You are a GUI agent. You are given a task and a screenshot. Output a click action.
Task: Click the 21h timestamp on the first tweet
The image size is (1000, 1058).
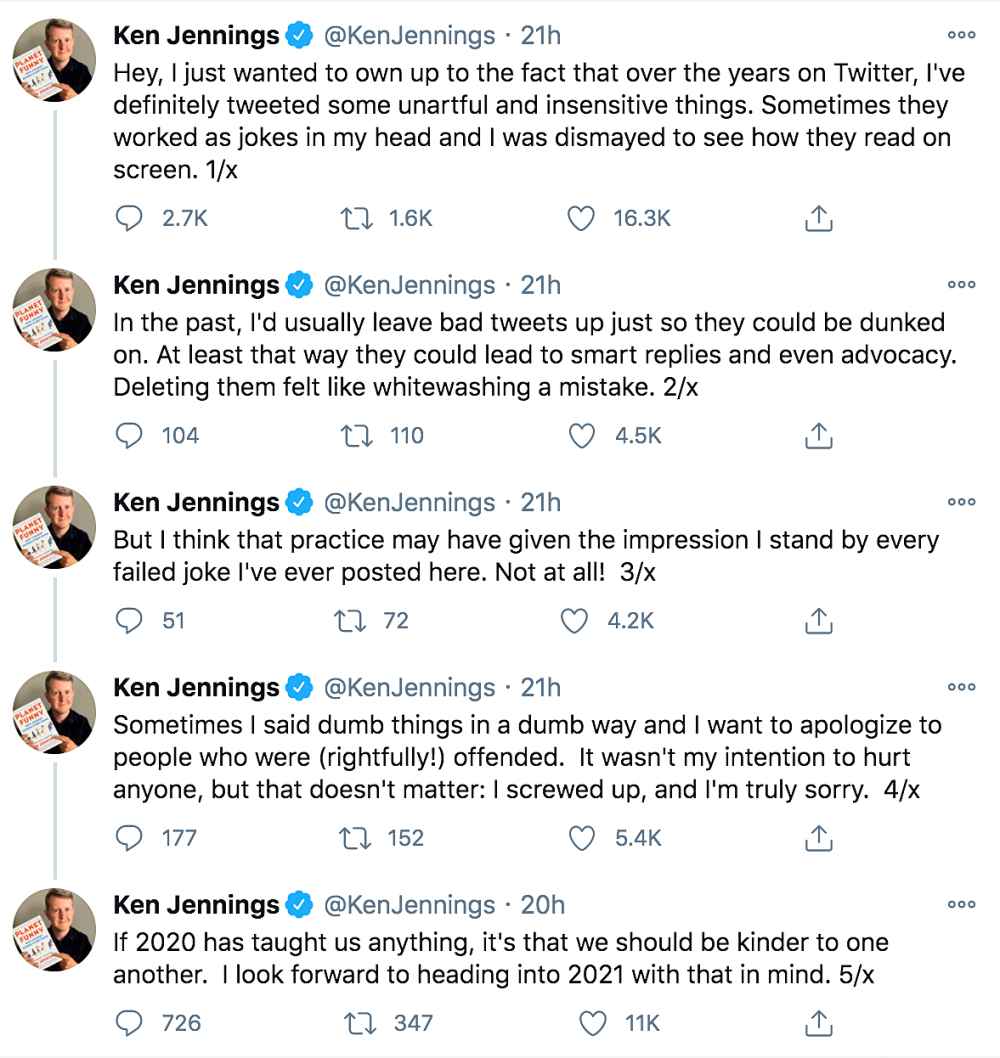tap(541, 34)
